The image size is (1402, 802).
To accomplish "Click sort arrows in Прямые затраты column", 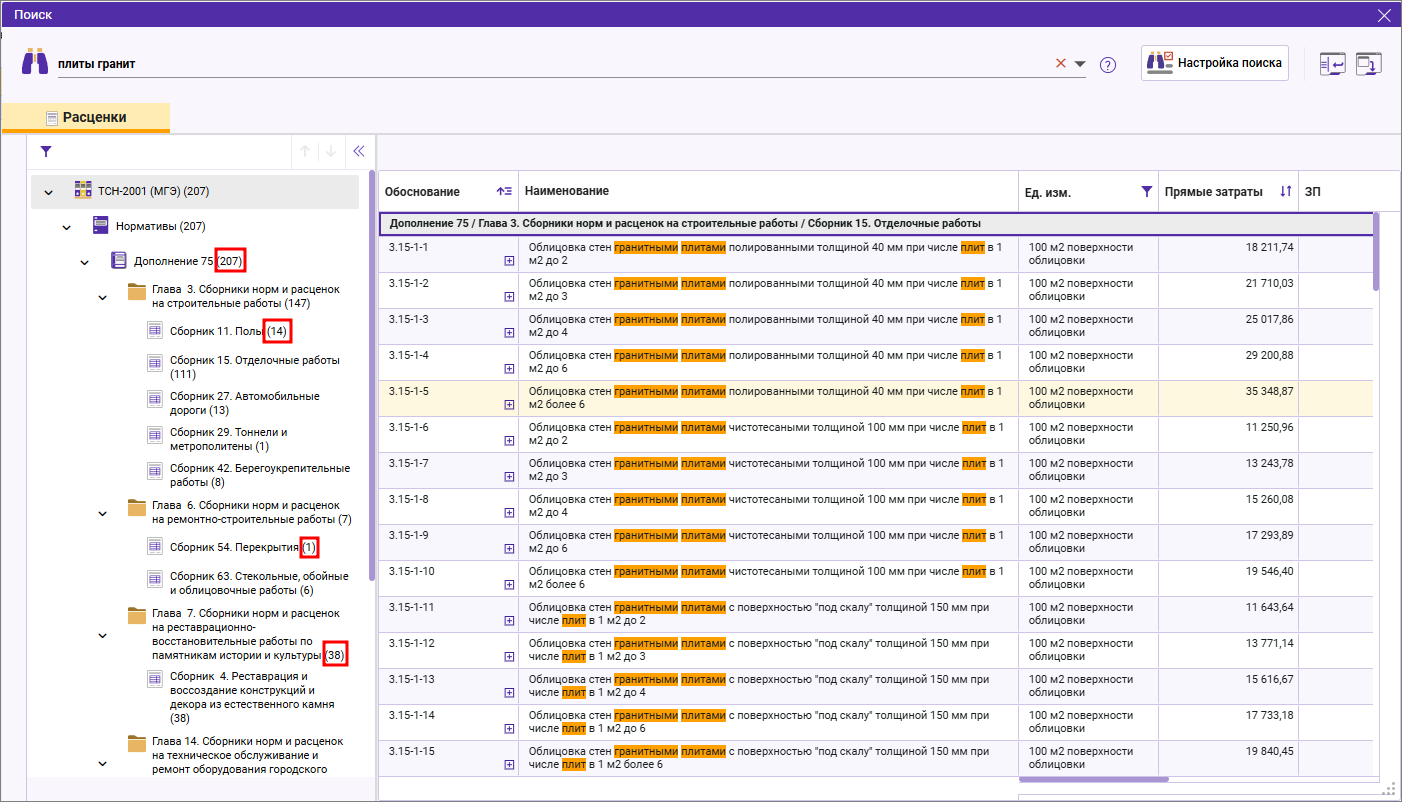I will [1286, 192].
